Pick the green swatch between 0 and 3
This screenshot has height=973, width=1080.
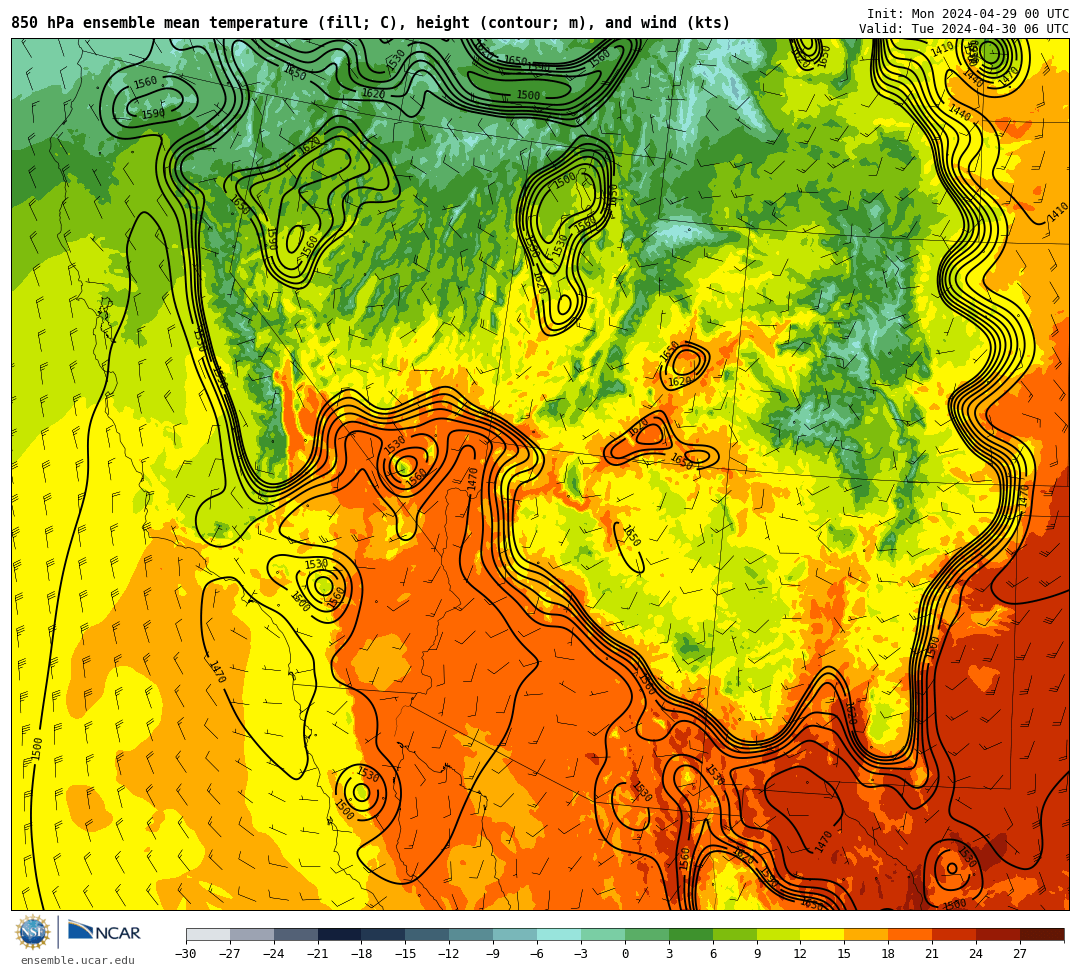[x=647, y=934]
